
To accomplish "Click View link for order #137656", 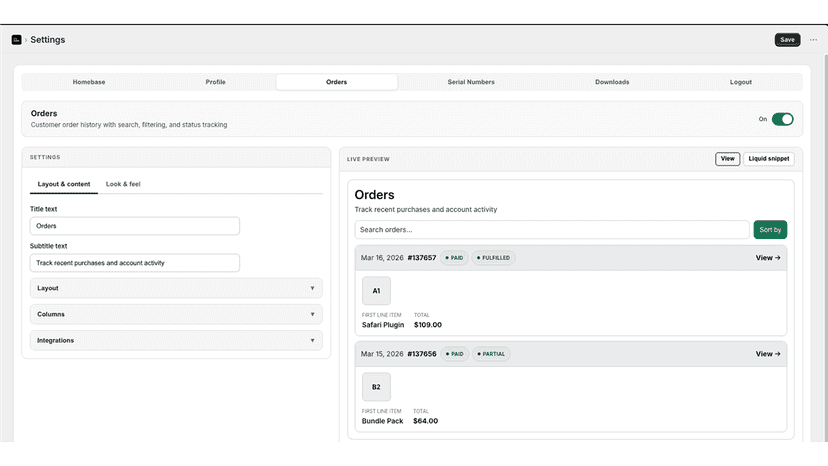I will click(x=768, y=354).
